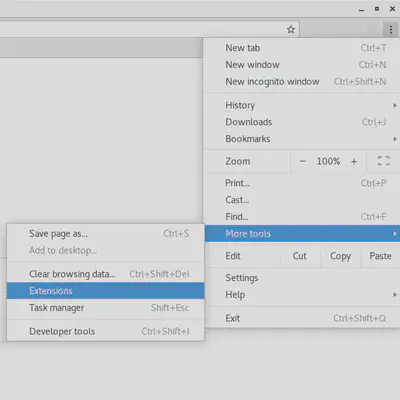Increase zoom with the plus button
This screenshot has width=400, height=400.
coord(354,161)
